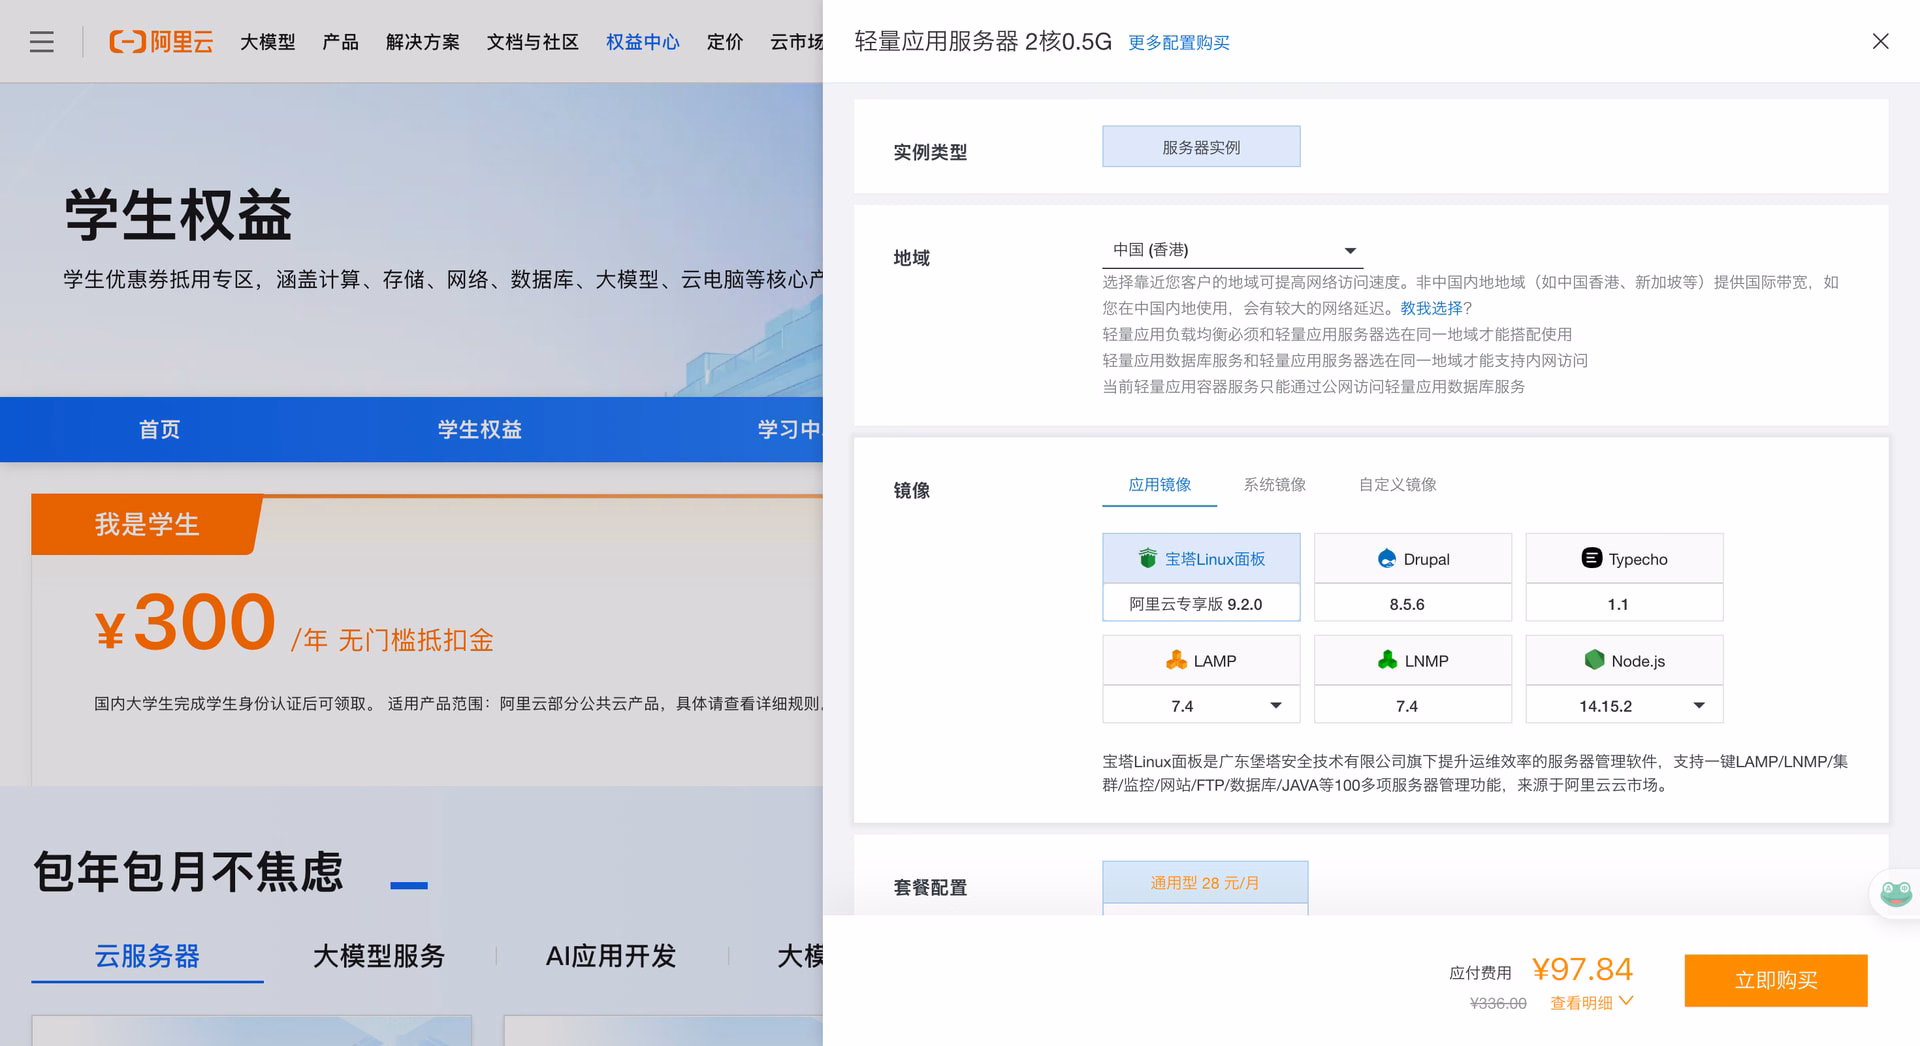This screenshot has height=1046, width=1920.
Task: Click the Drupal version 8.5.6 cell
Action: tap(1412, 604)
